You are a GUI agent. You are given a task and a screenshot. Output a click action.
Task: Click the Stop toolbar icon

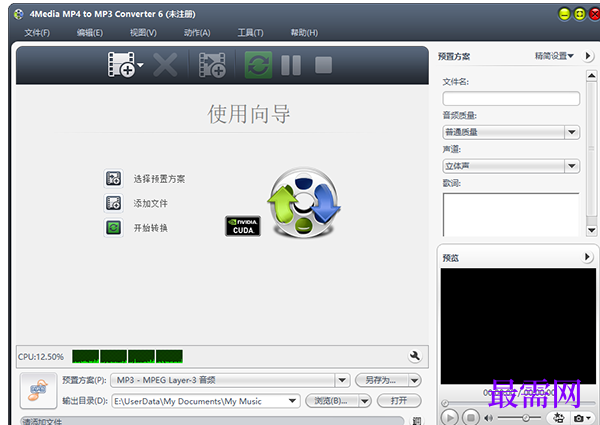[323, 65]
